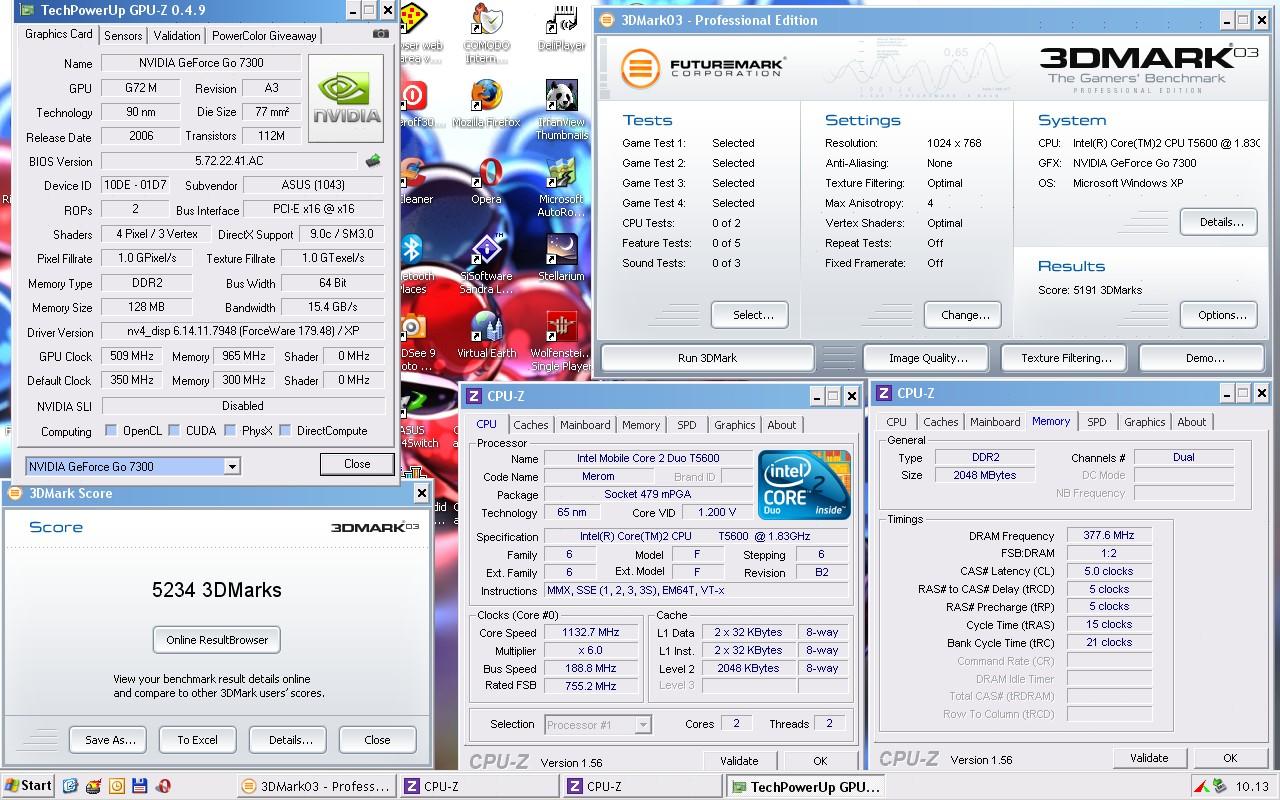Viewport: 1280px width, 800px height.
Task: Switch to the 3DMark03 taskbar button
Action: [317, 786]
